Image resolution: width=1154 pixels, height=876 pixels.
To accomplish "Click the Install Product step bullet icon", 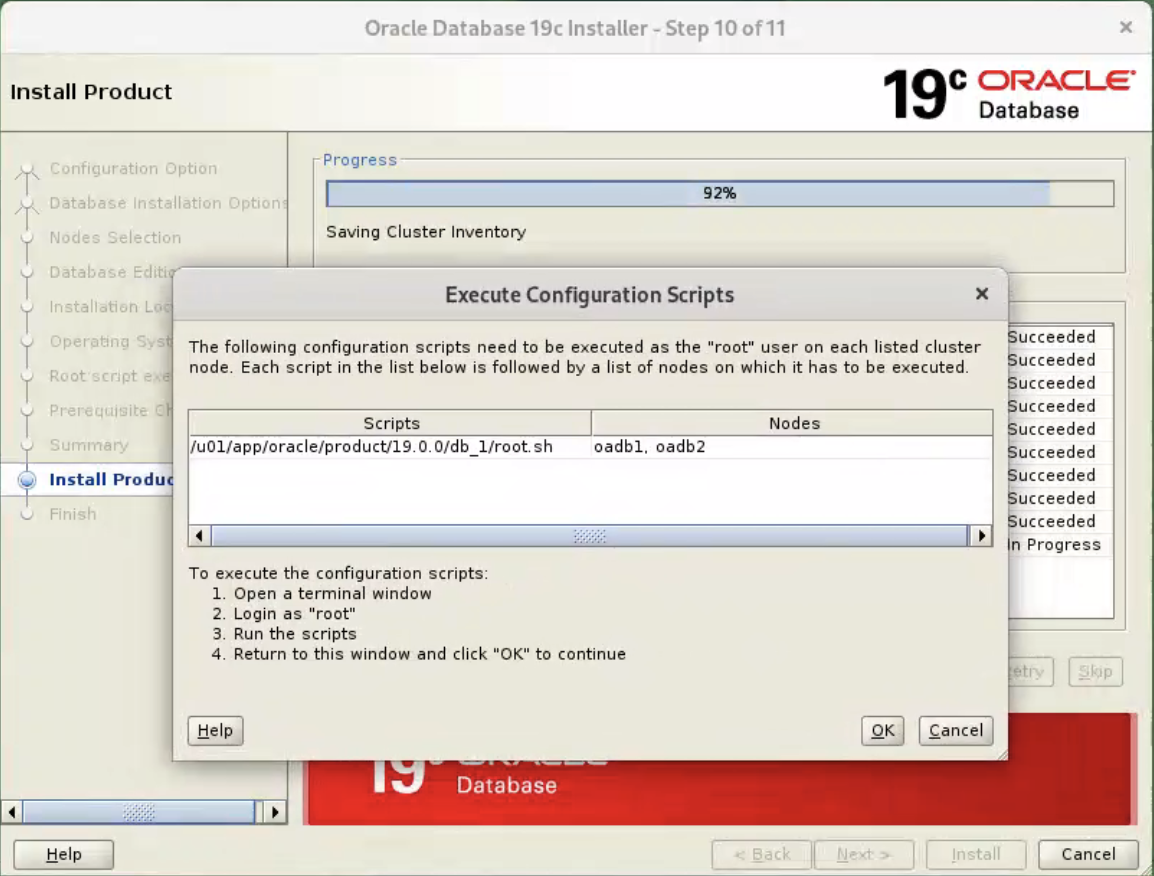I will [27, 480].
